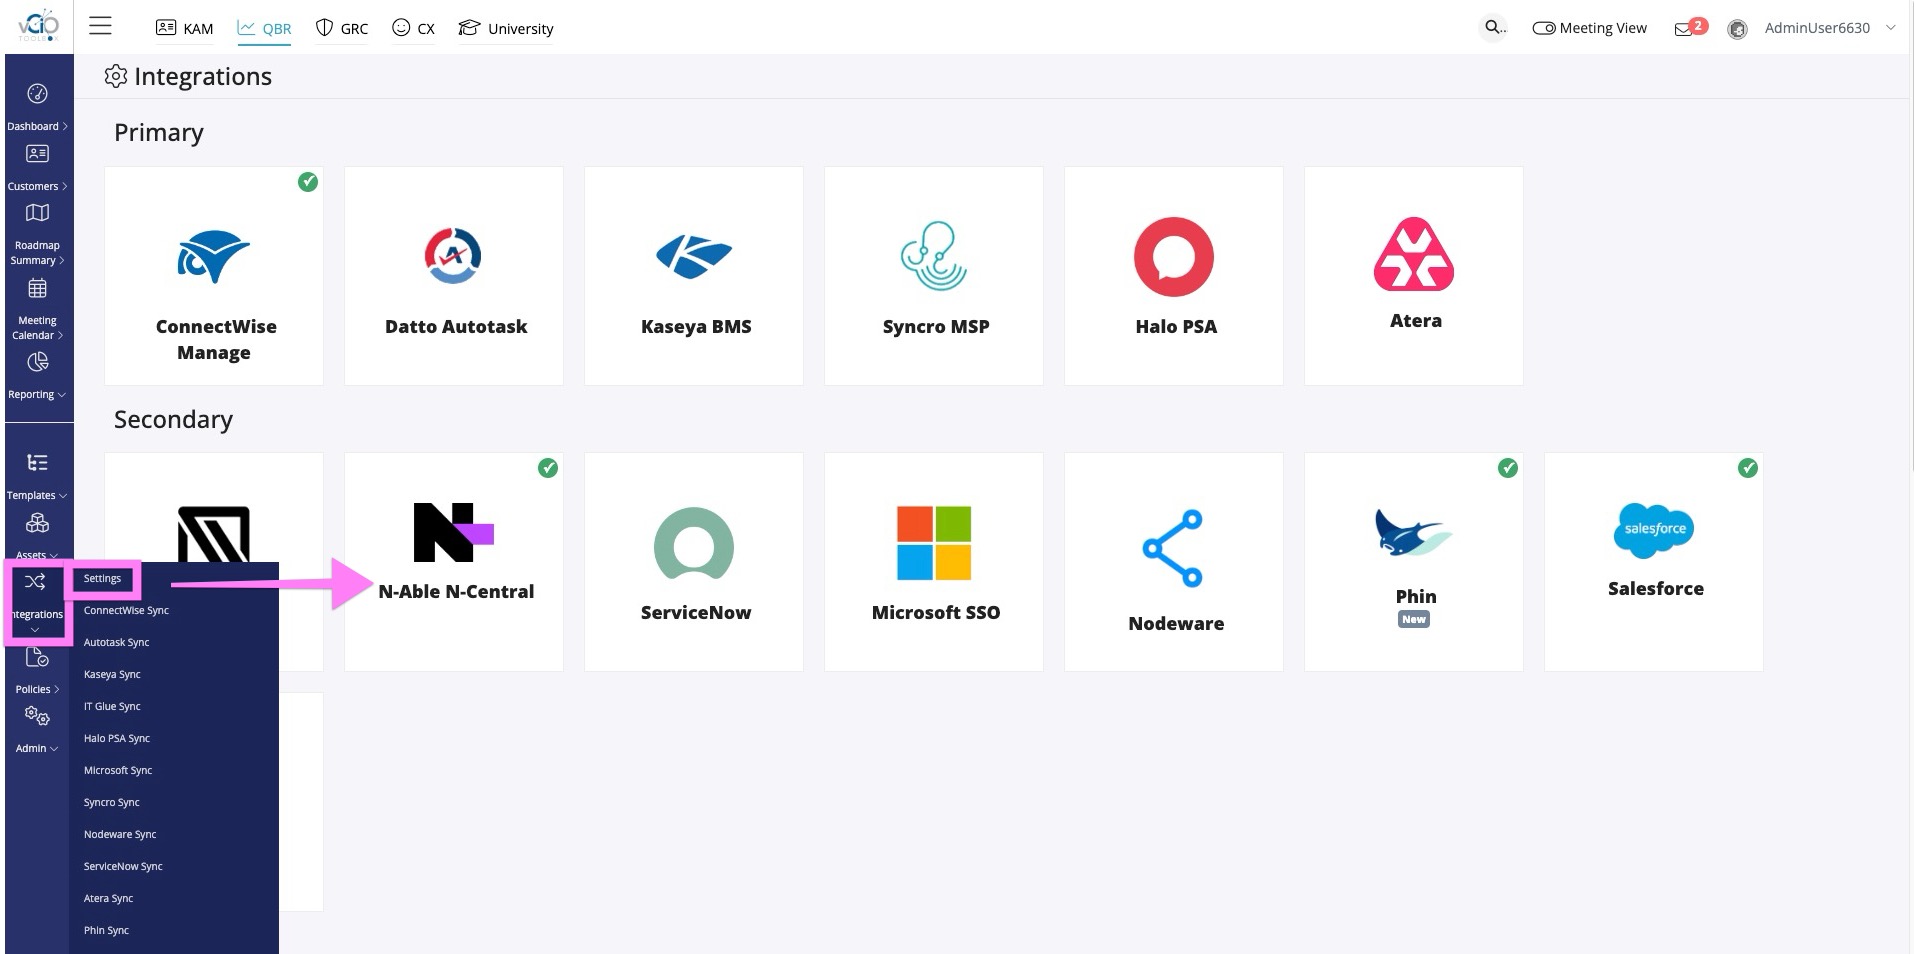1914x954 pixels.
Task: Open Microsoft Sync menu item
Action: click(118, 771)
